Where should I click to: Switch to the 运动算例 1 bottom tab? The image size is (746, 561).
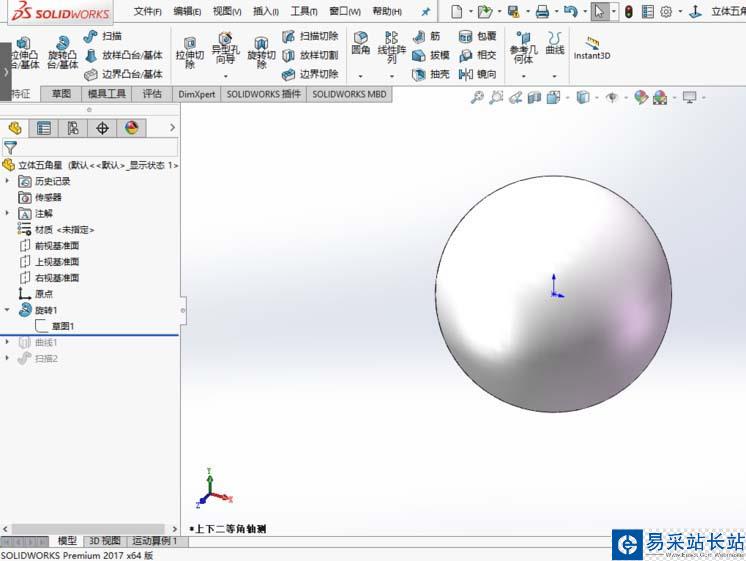(x=157, y=541)
